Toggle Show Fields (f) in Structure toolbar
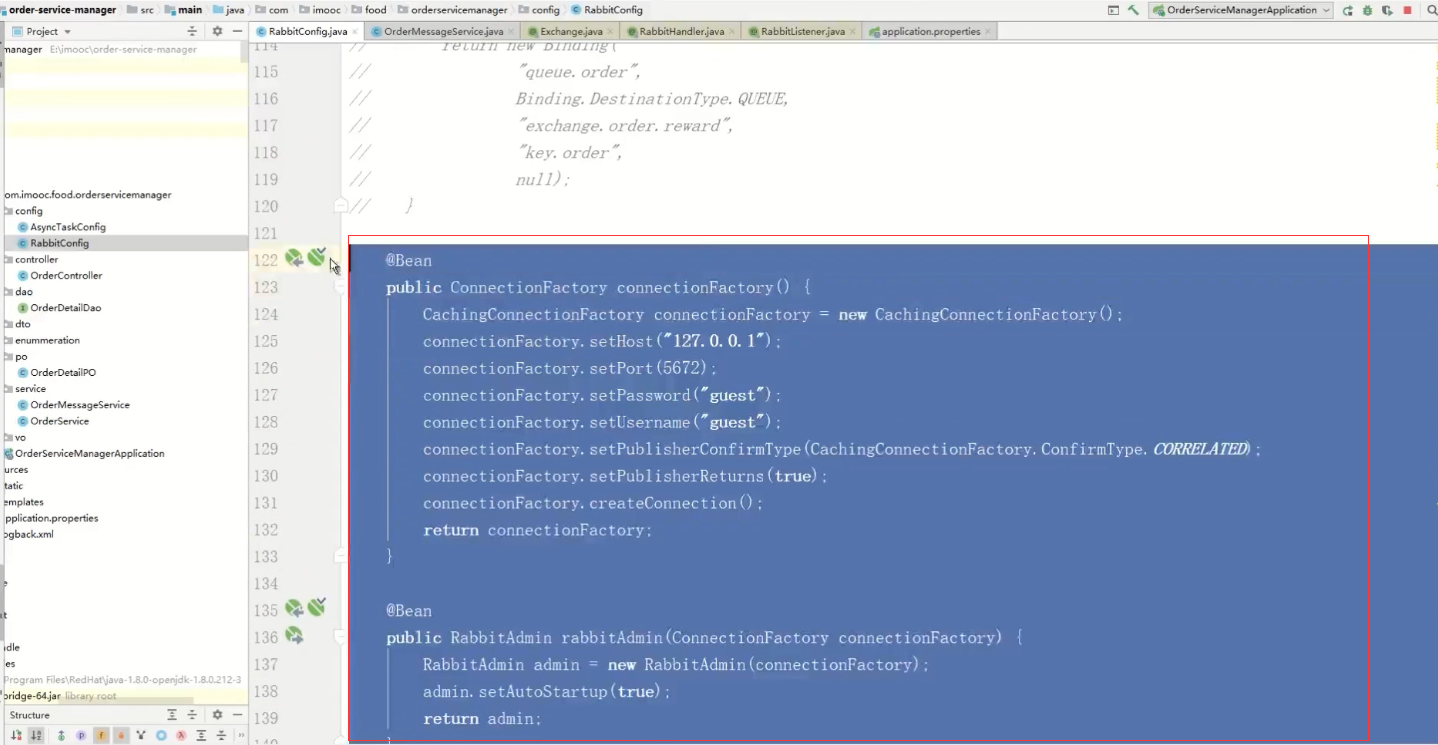The width and height of the screenshot is (1438, 745). (101, 735)
